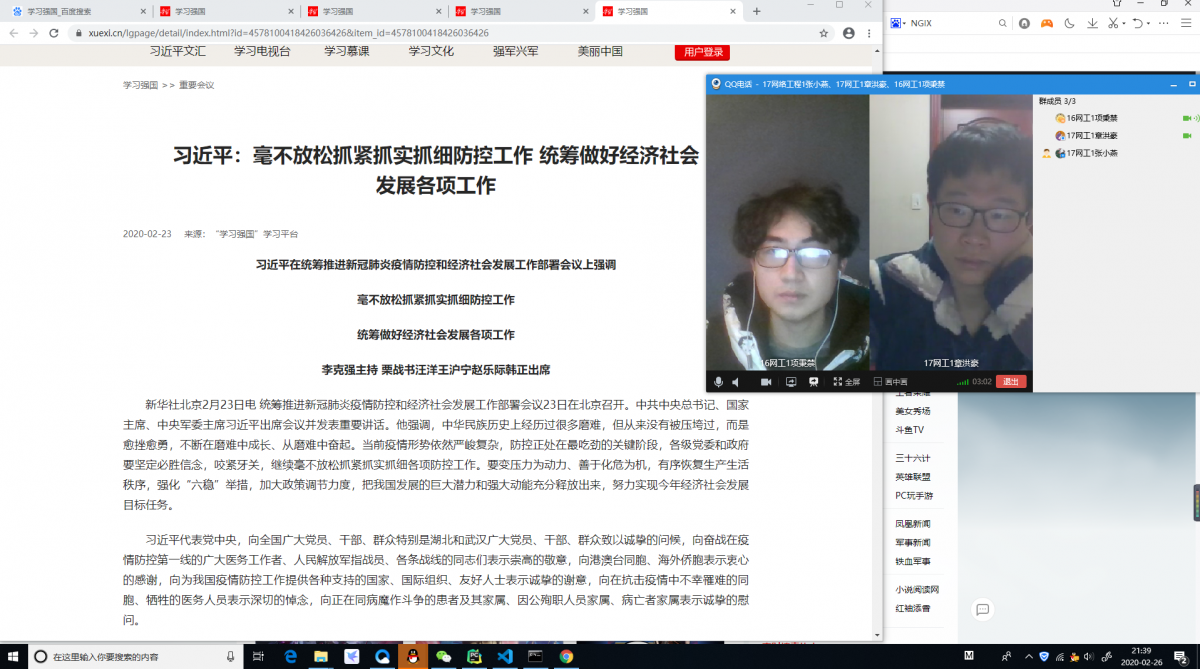Open the Chrome three-dots menu

870,33
